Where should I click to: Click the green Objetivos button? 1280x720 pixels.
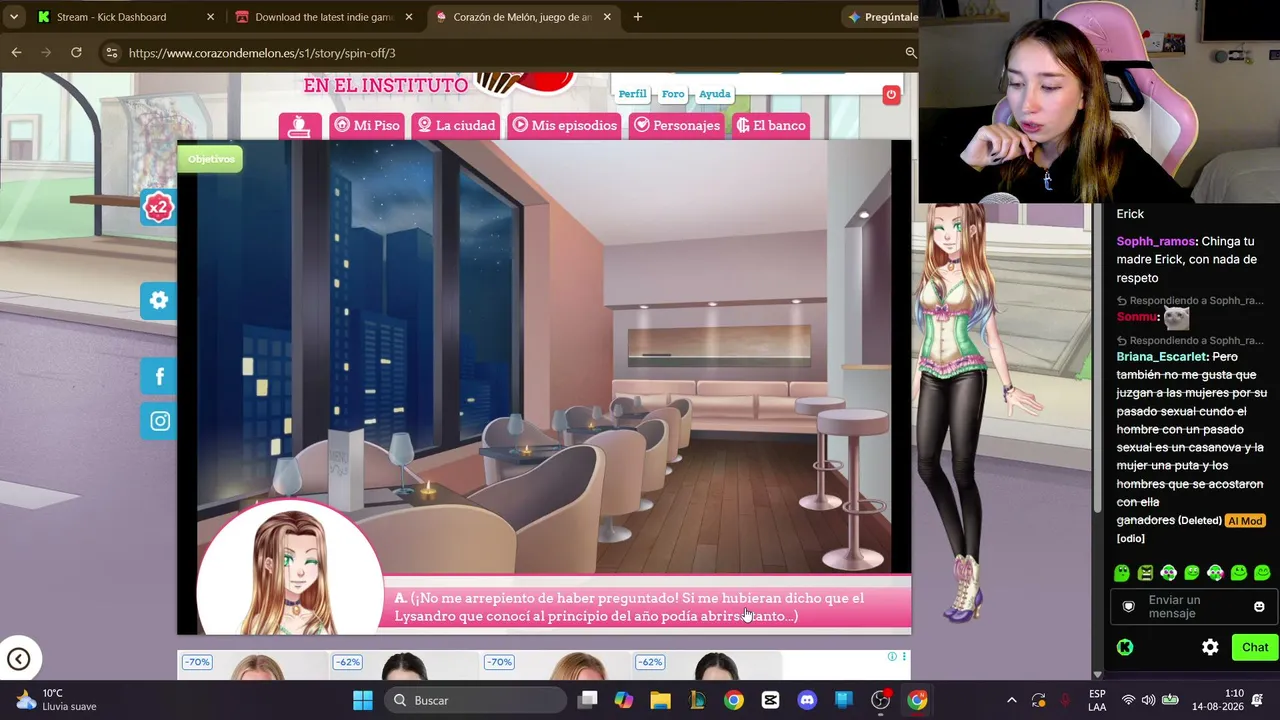[211, 159]
